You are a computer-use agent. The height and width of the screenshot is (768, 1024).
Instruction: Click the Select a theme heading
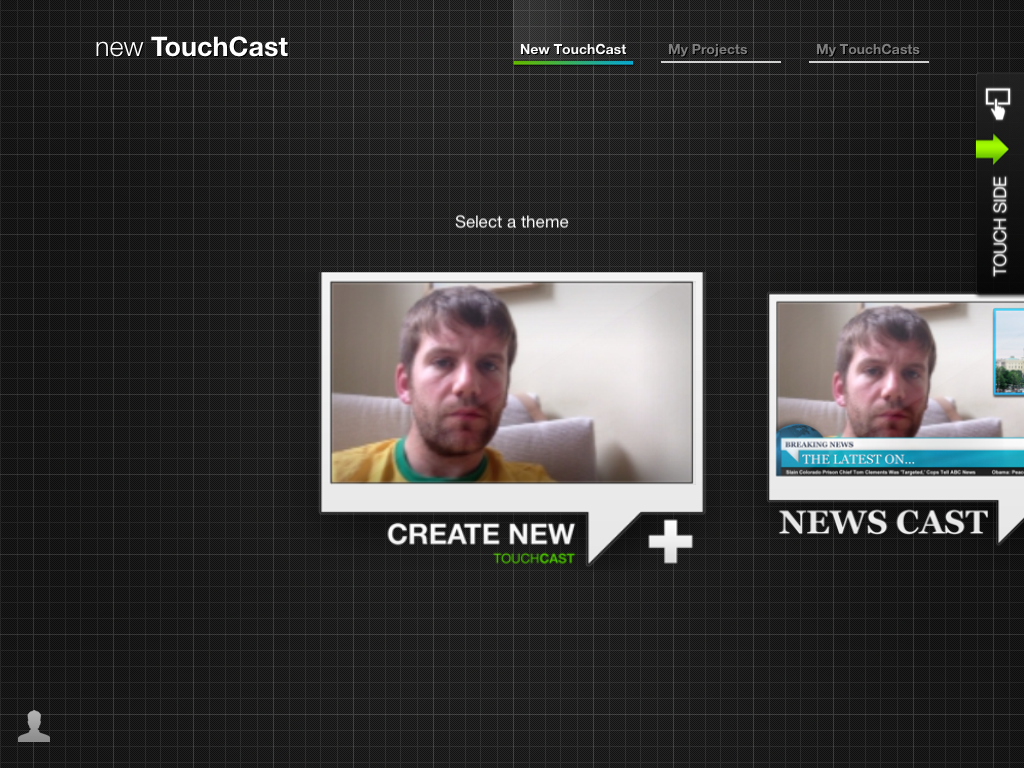tap(511, 221)
